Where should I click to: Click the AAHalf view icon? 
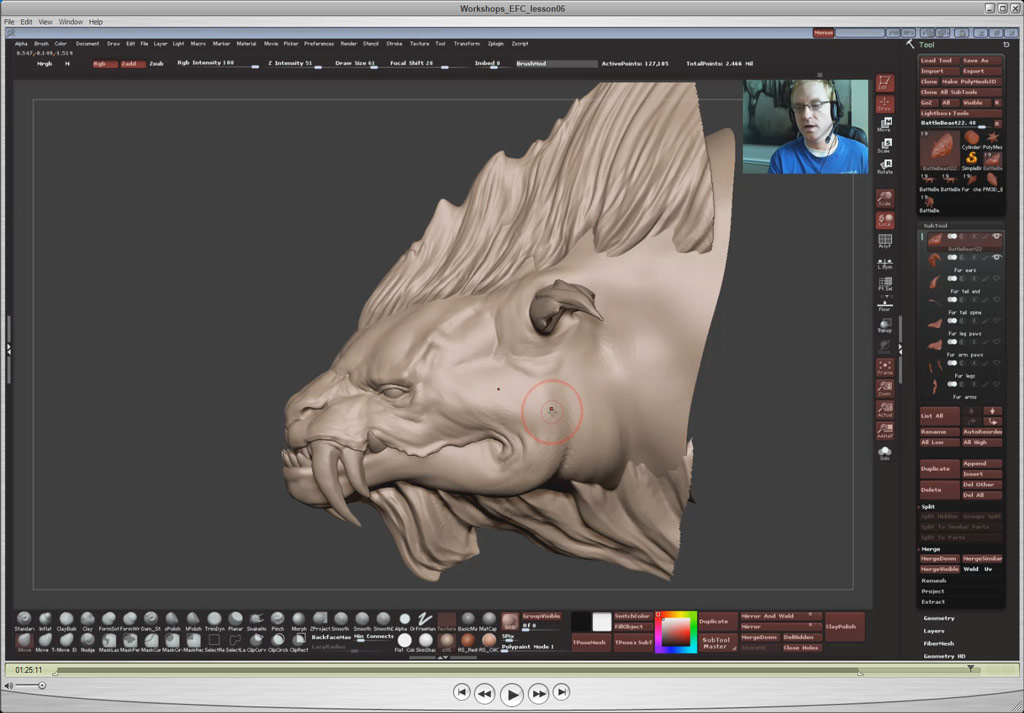click(x=884, y=430)
